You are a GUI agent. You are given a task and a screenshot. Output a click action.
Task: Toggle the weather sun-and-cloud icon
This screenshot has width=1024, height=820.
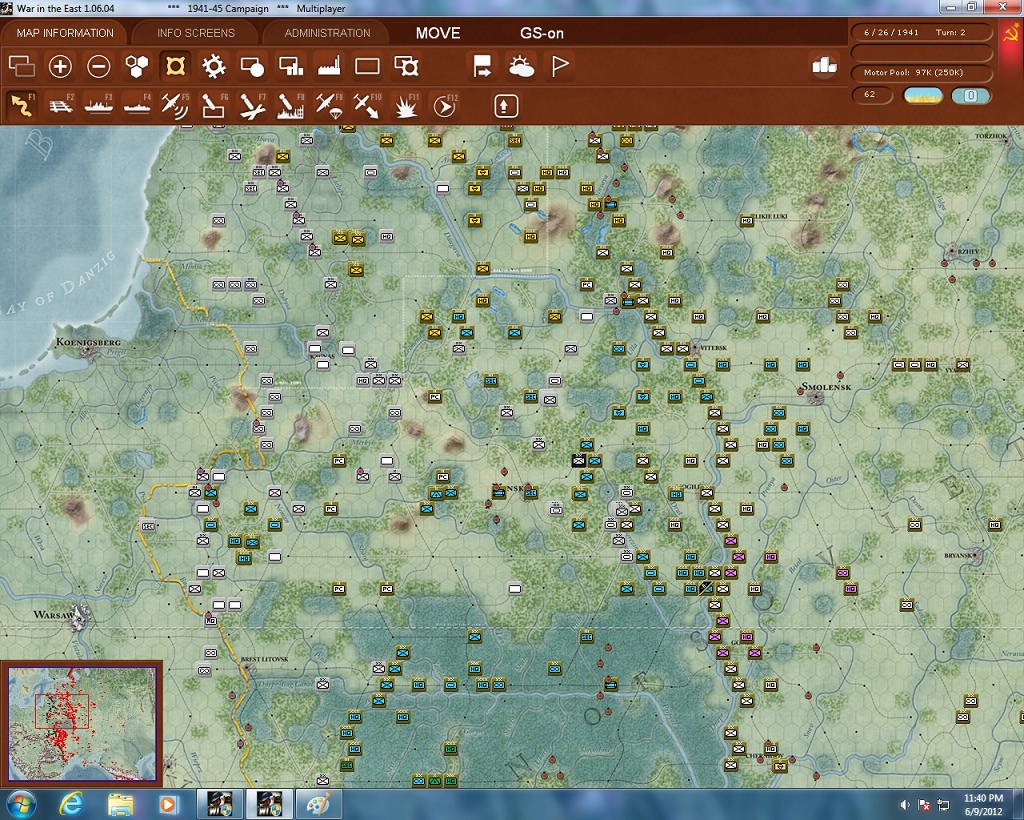tap(521, 66)
